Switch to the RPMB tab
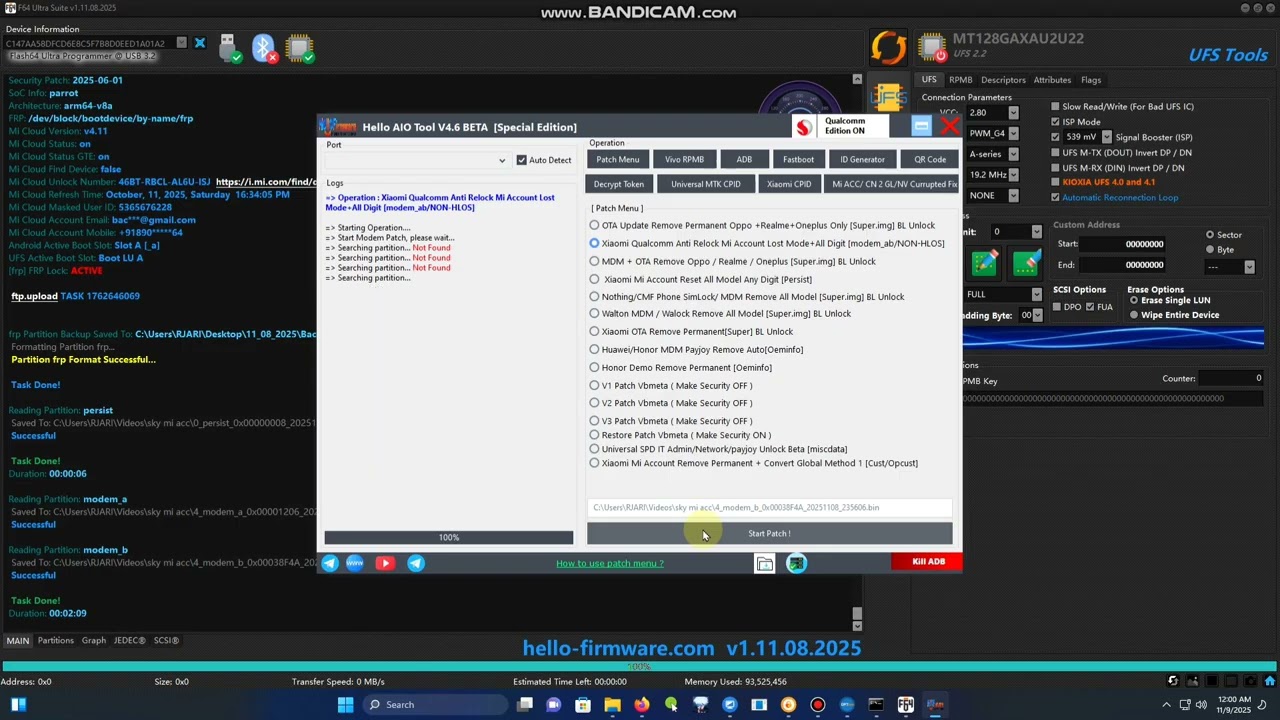The width and height of the screenshot is (1280, 720). [960, 80]
